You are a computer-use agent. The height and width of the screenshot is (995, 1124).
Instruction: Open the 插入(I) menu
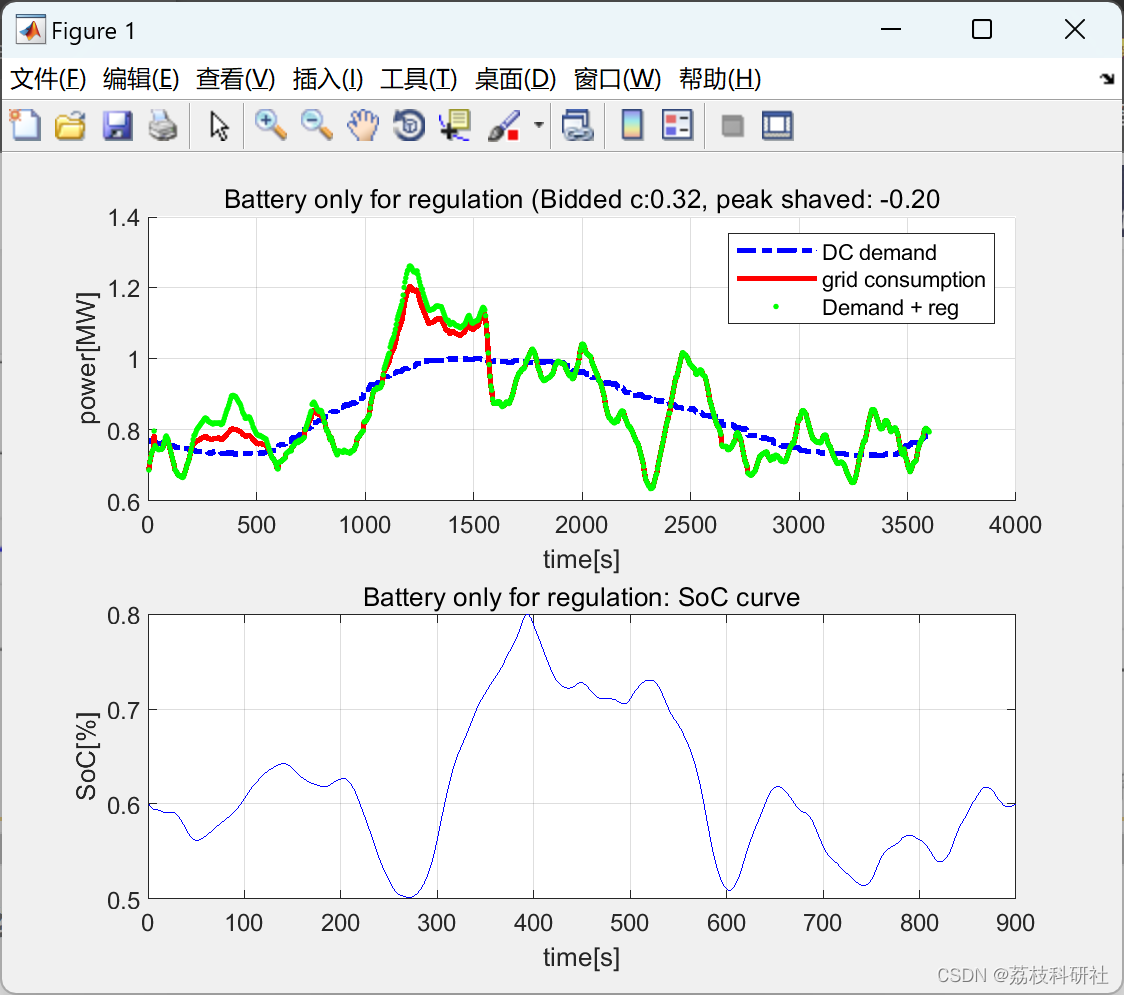tap(328, 79)
